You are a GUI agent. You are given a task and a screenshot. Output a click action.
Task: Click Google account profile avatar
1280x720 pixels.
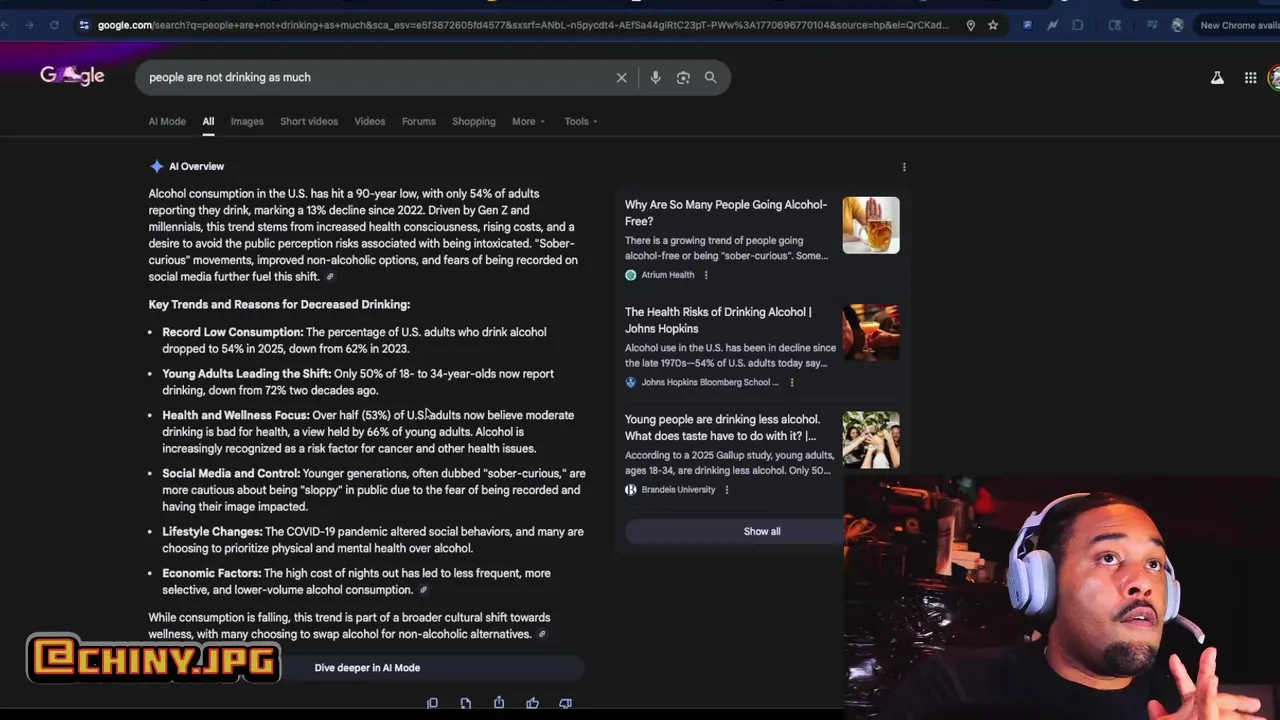(x=1274, y=77)
